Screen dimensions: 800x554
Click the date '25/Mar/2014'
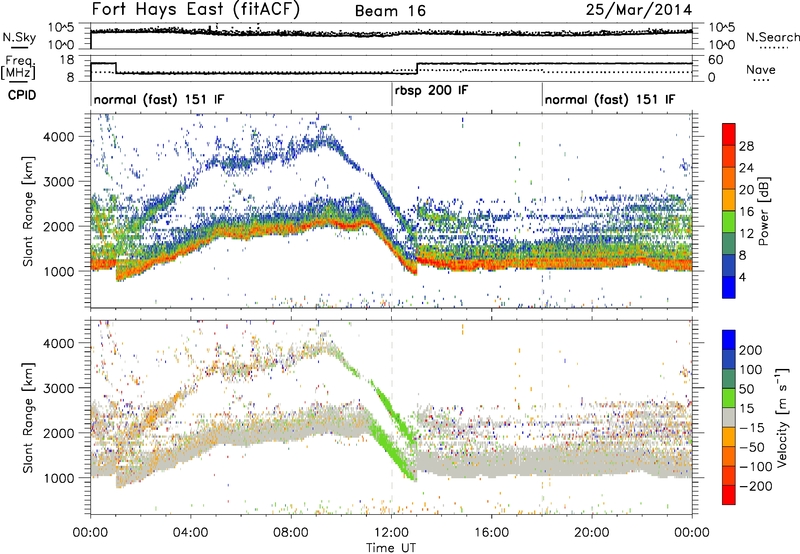[x=639, y=10]
